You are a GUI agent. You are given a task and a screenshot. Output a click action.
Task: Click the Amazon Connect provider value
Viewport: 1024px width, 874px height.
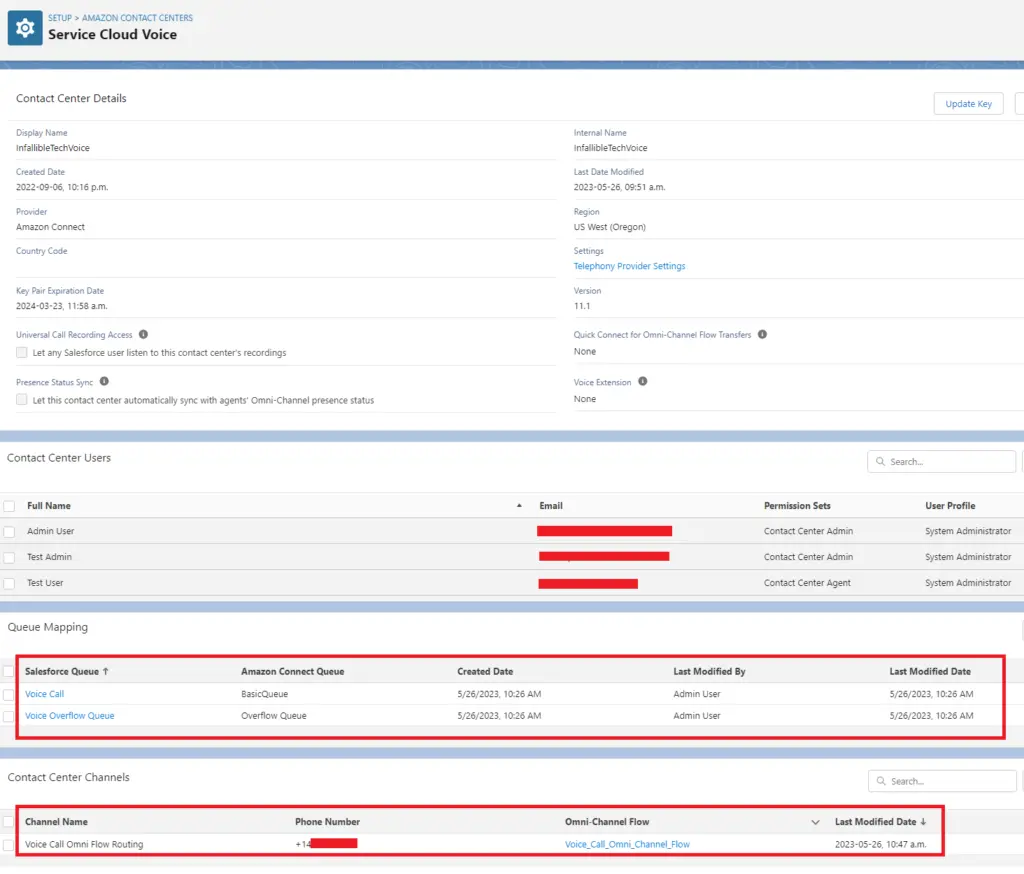click(x=50, y=227)
